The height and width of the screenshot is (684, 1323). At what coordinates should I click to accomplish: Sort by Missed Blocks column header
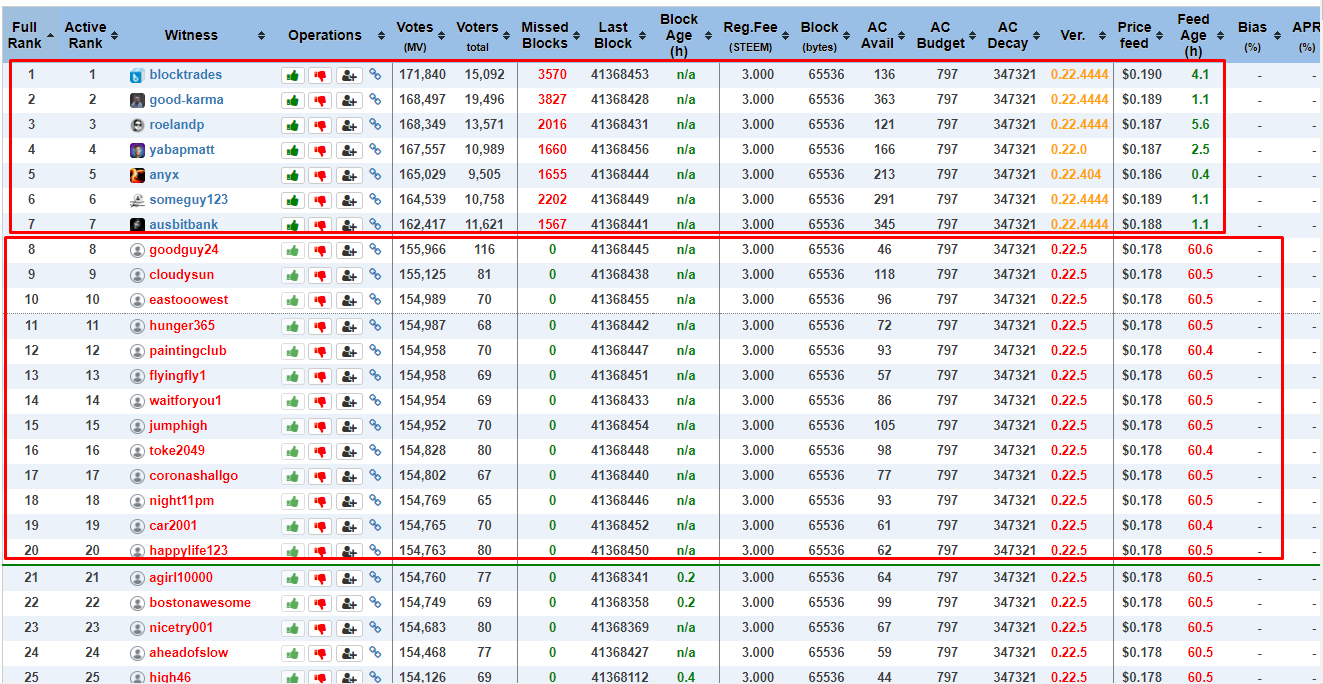click(x=545, y=35)
